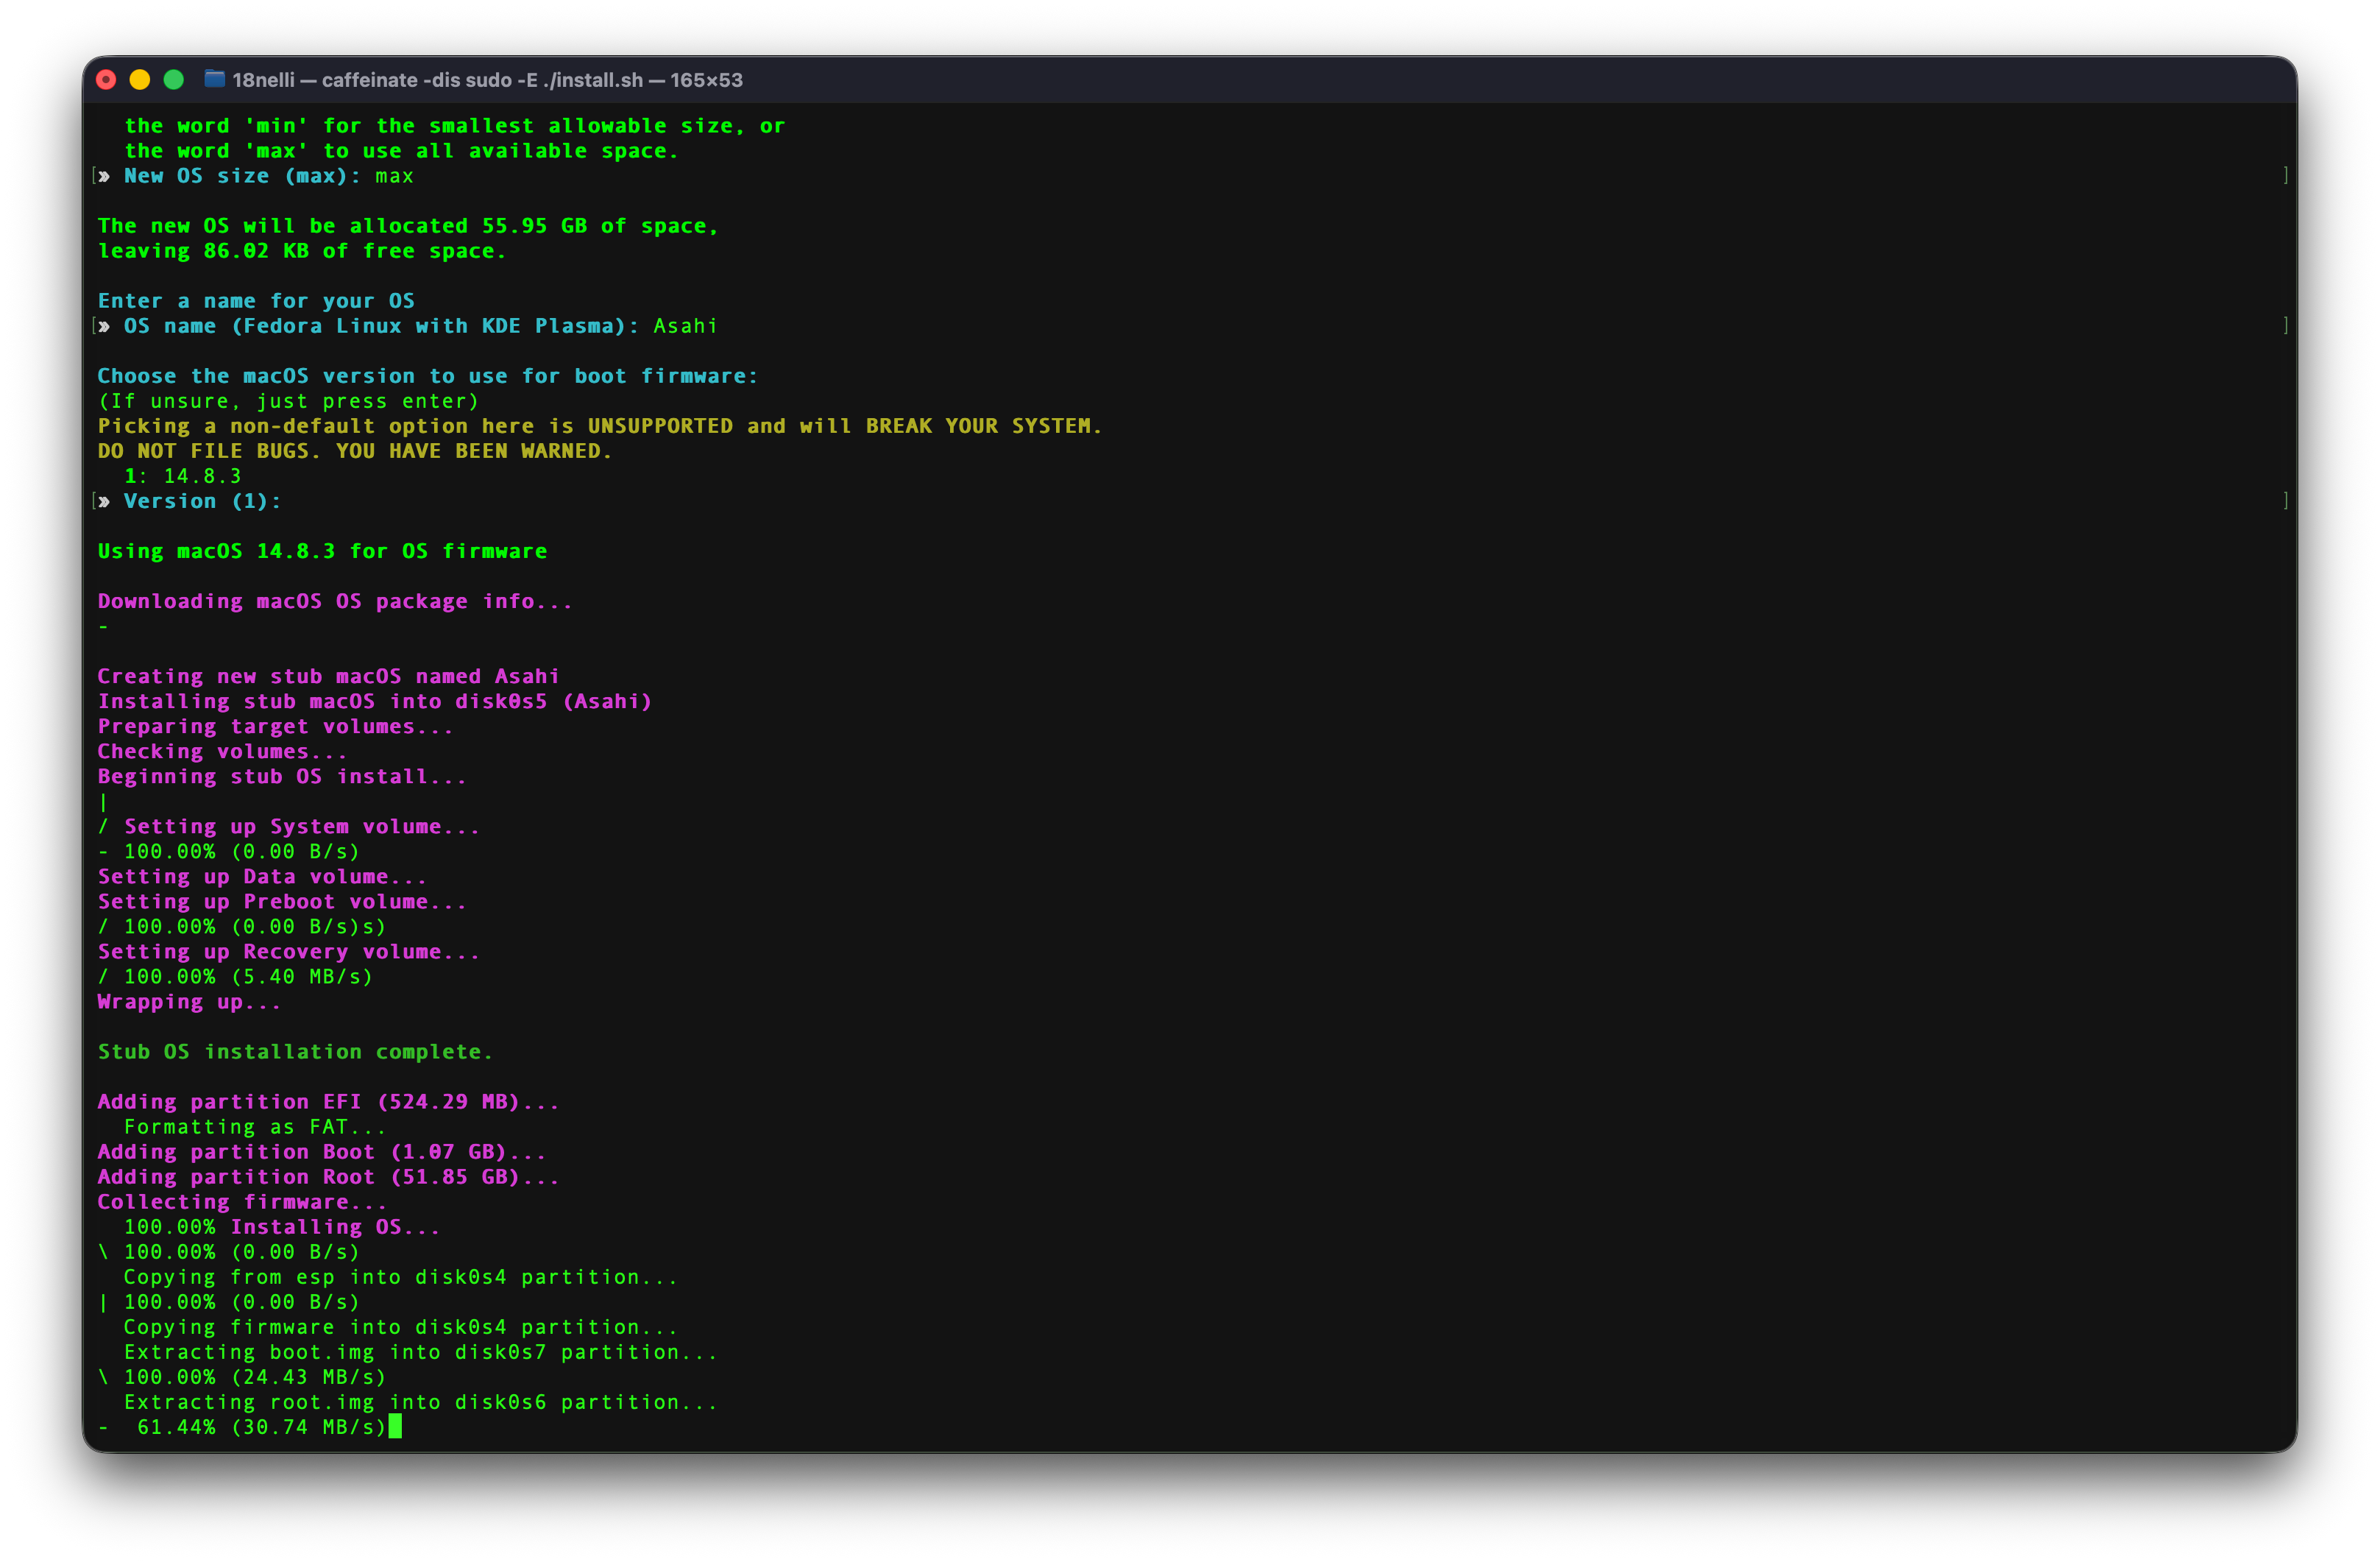
Task: Click the red close window button
Action: (x=106, y=80)
